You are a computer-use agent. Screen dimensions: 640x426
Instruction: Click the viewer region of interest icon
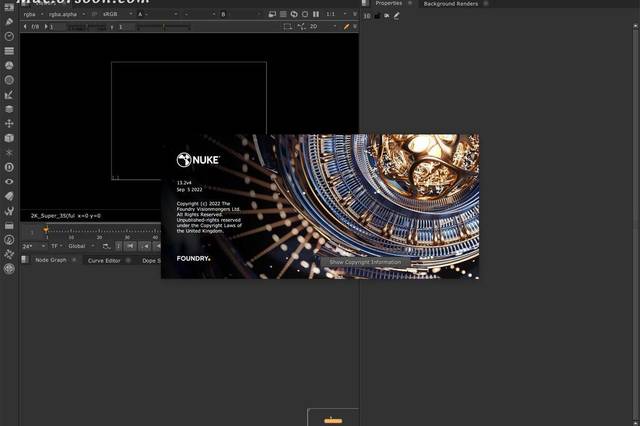click(288, 27)
